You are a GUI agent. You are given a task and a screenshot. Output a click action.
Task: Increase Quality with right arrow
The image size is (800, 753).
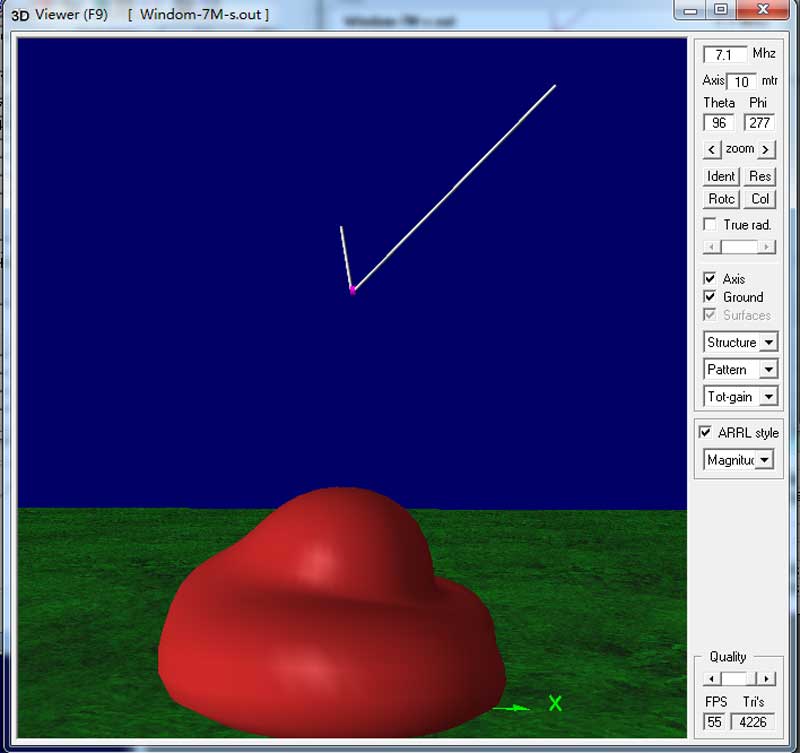[x=766, y=679]
